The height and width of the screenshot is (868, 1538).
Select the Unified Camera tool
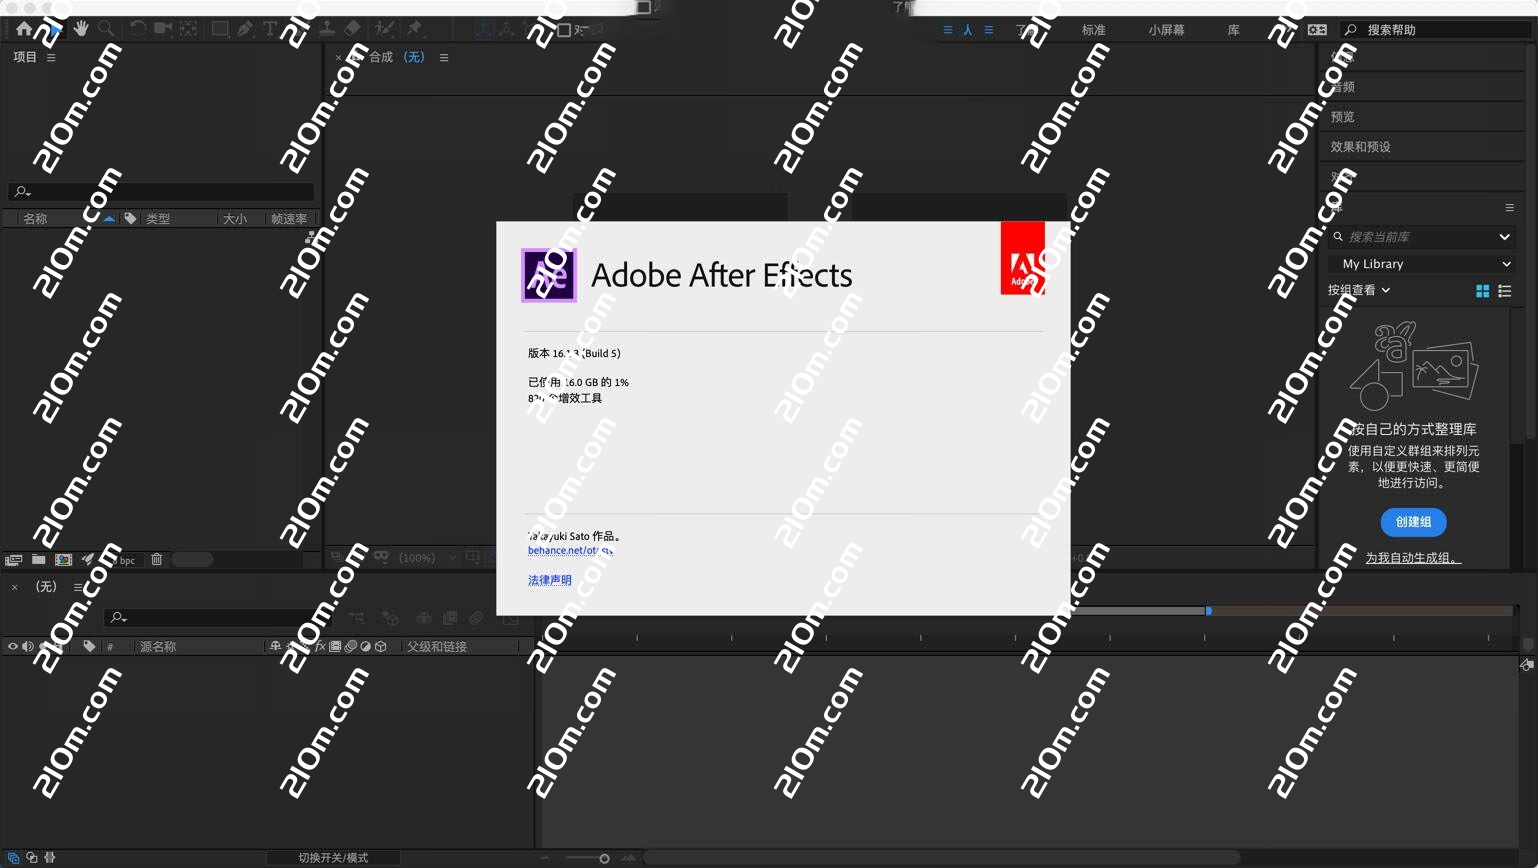pos(162,29)
